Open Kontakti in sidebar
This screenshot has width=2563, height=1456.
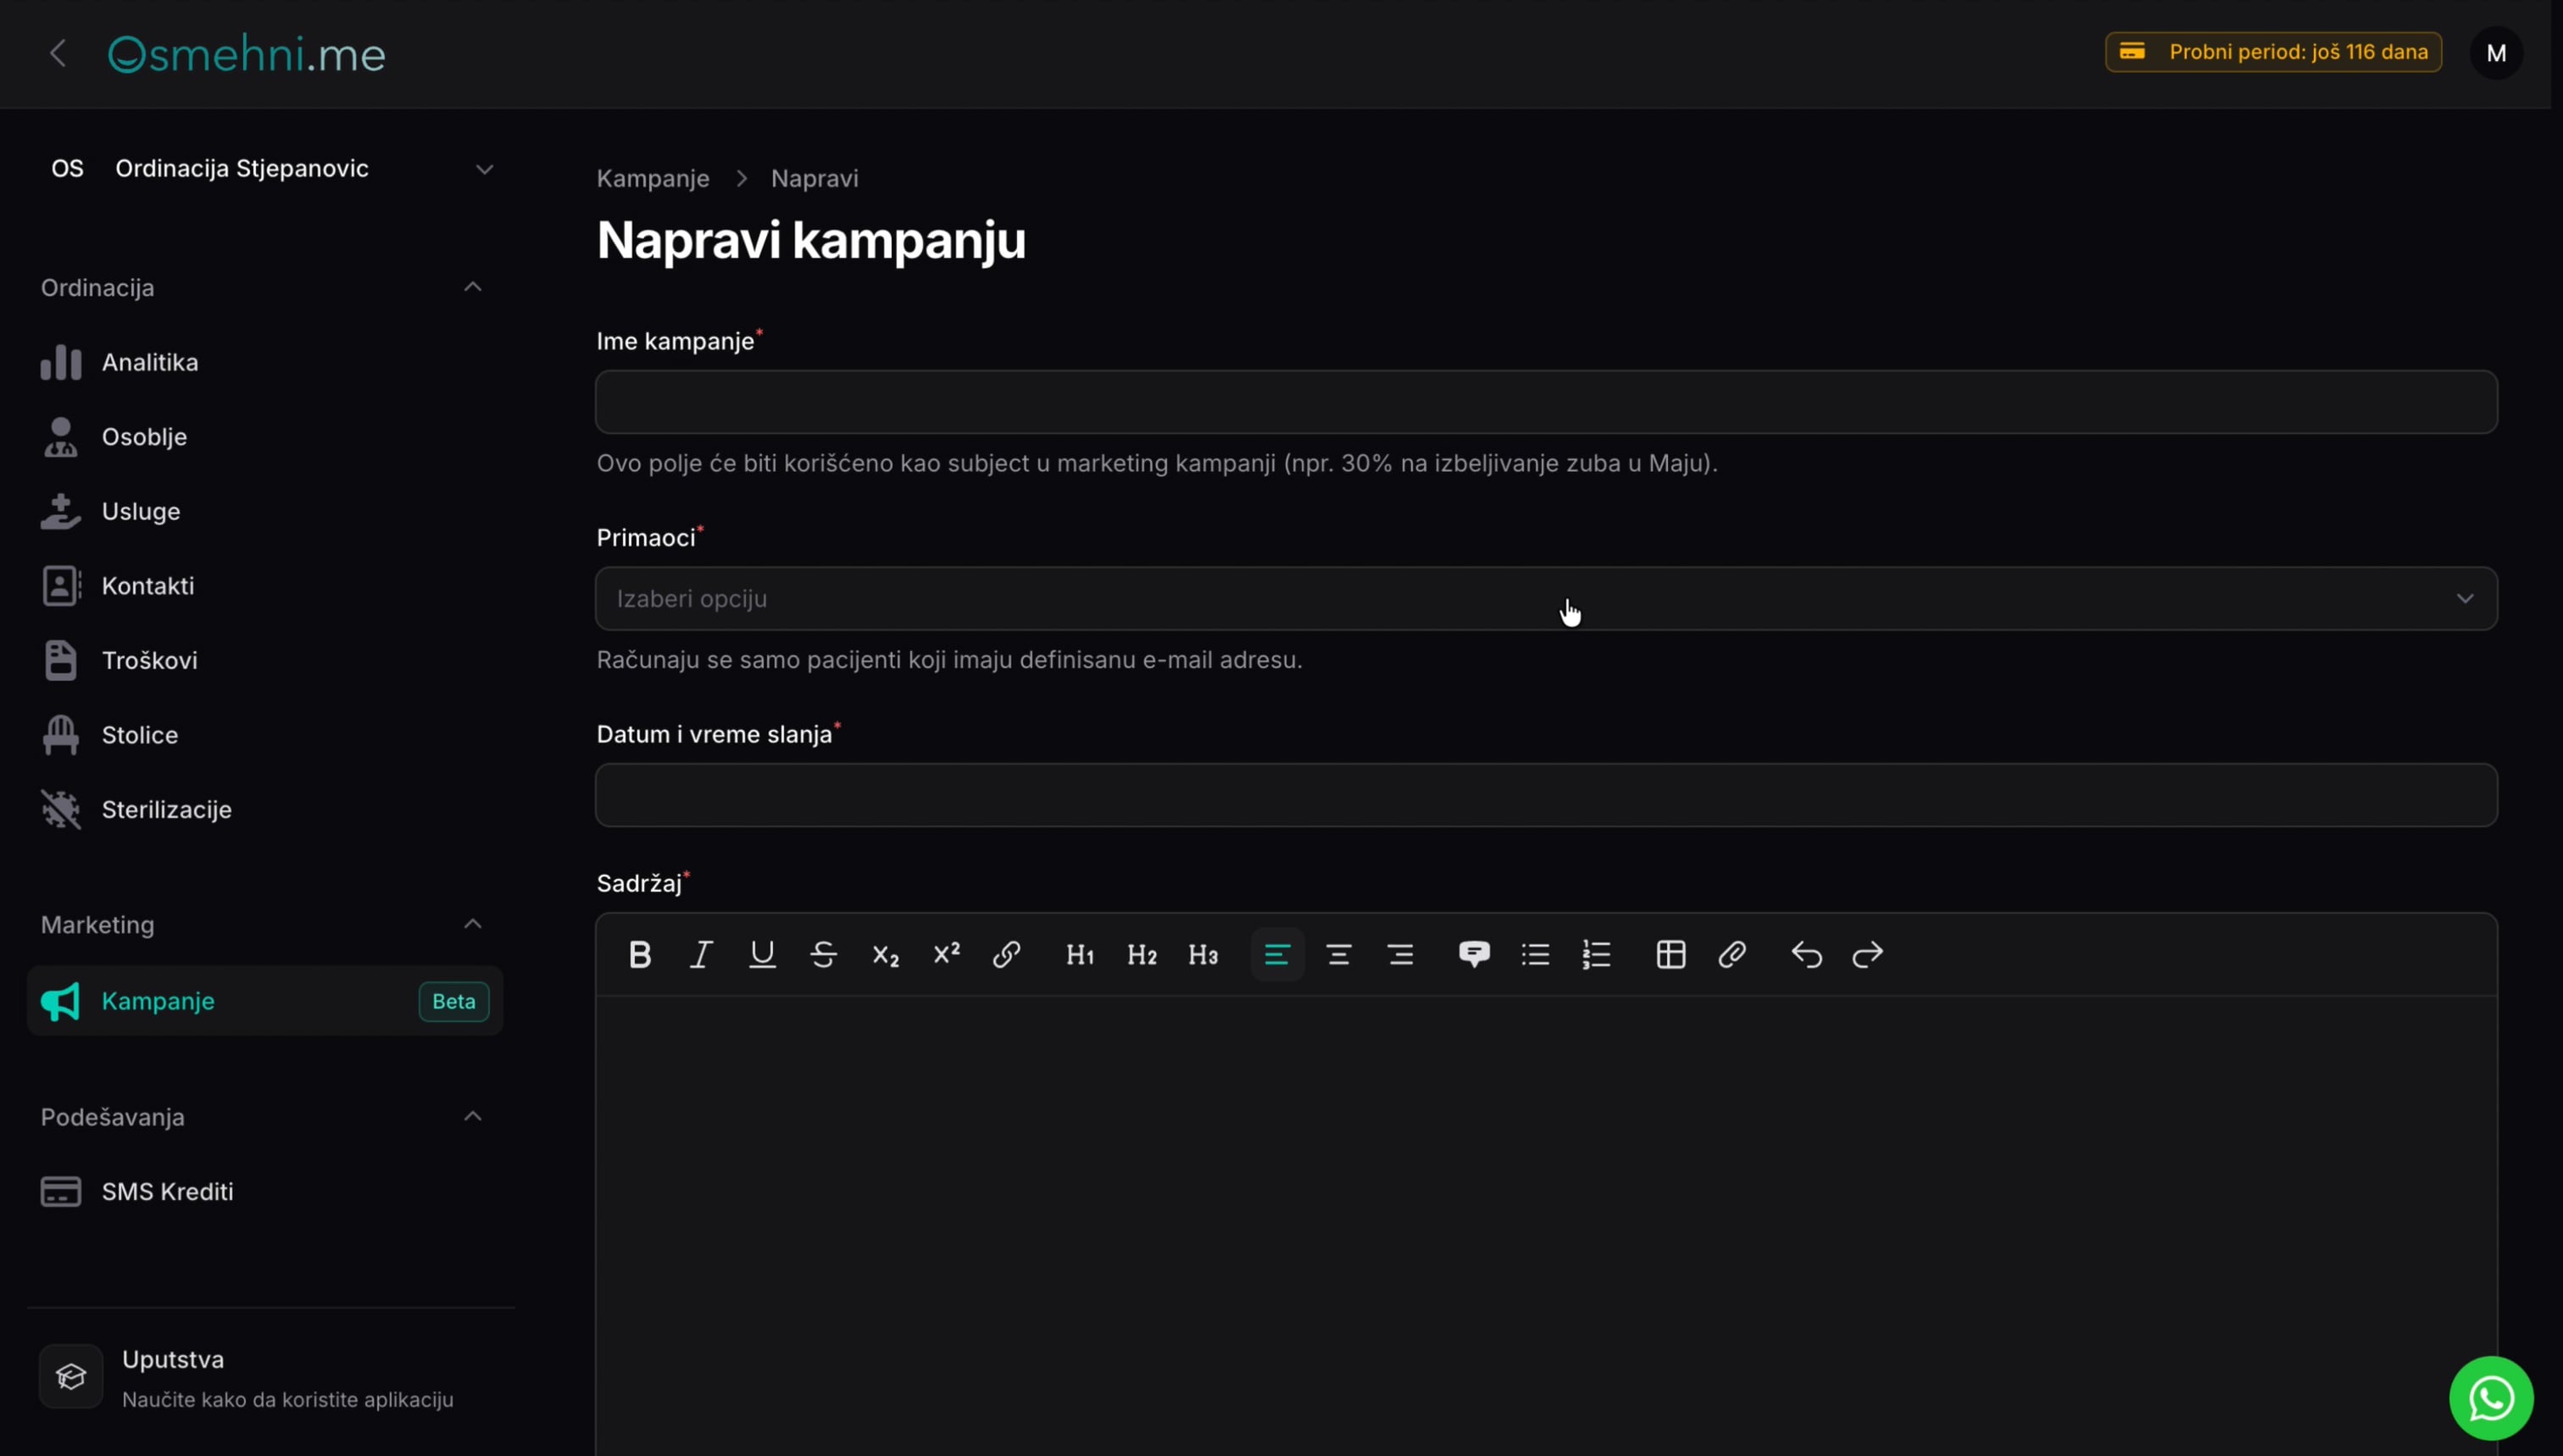264,586
